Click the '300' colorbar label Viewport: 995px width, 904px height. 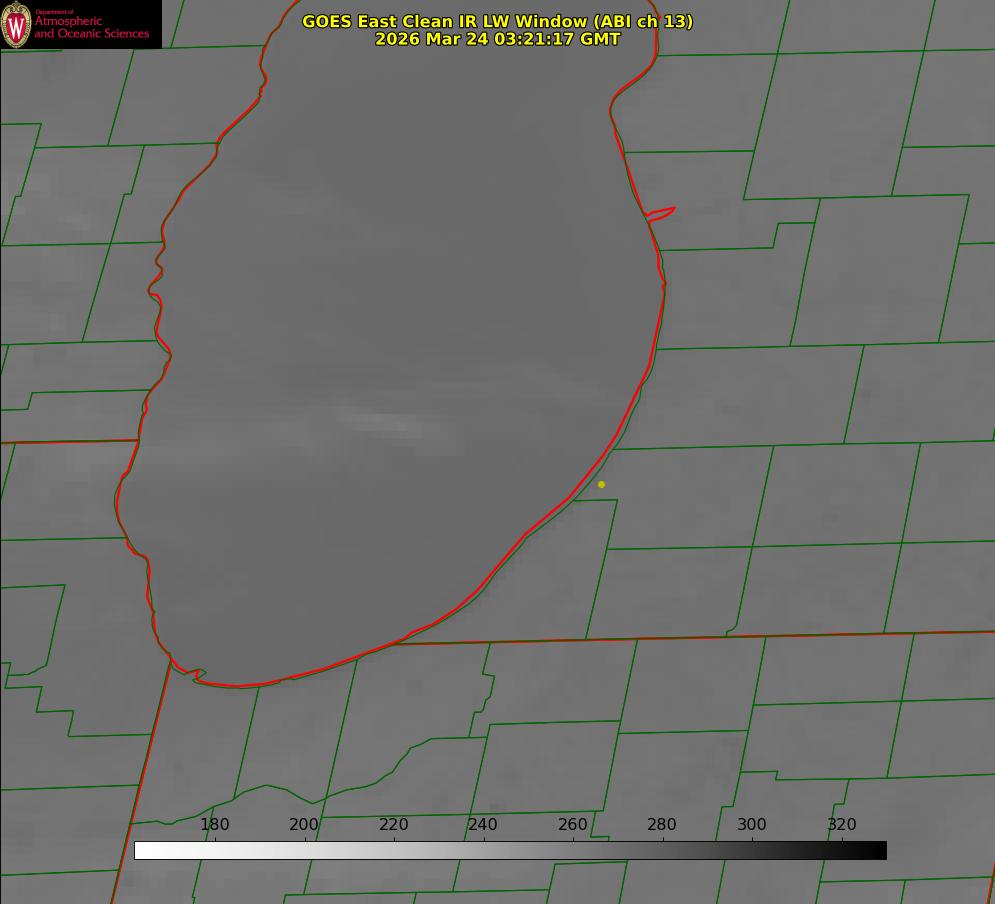click(x=752, y=824)
